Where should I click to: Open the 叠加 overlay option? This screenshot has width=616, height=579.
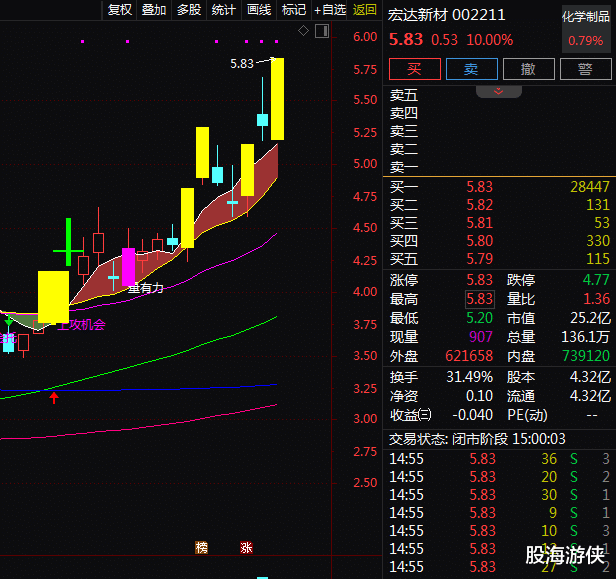pyautogui.click(x=154, y=9)
